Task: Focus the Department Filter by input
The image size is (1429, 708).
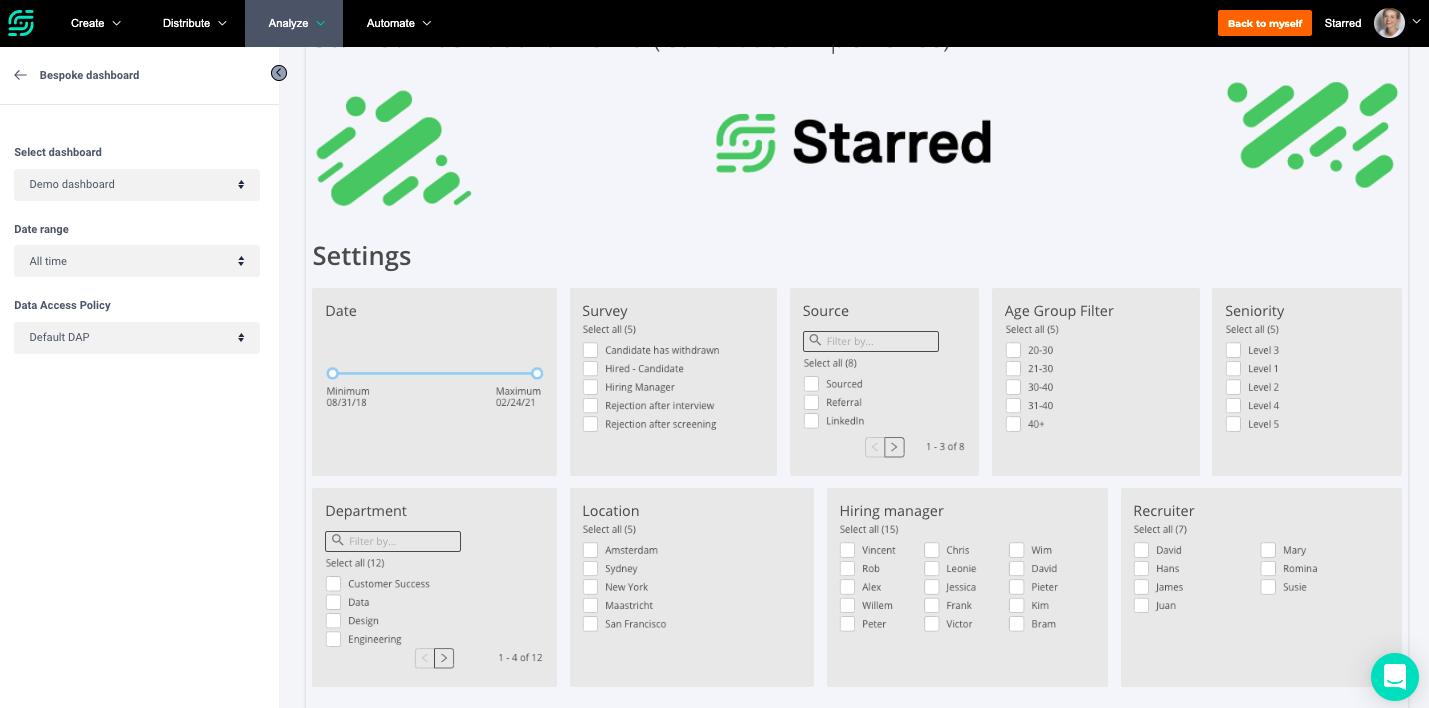Action: (x=393, y=541)
